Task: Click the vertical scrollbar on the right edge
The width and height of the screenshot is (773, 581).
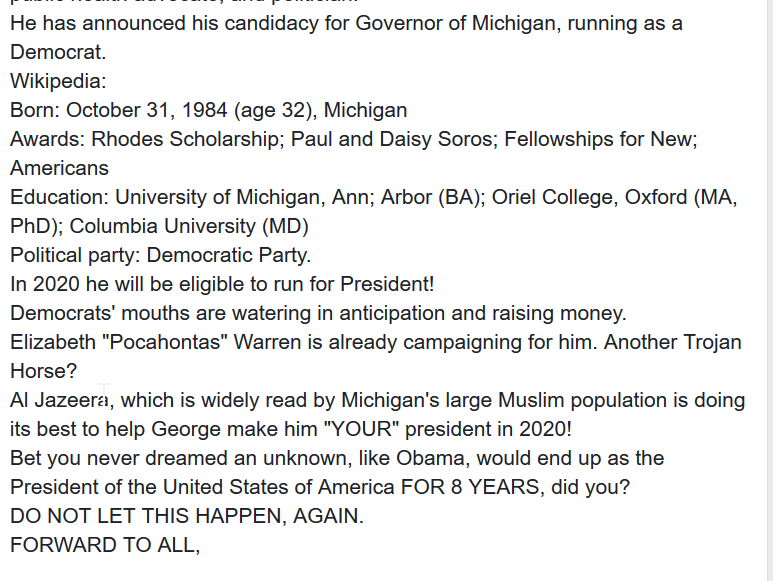Action: click(x=769, y=290)
